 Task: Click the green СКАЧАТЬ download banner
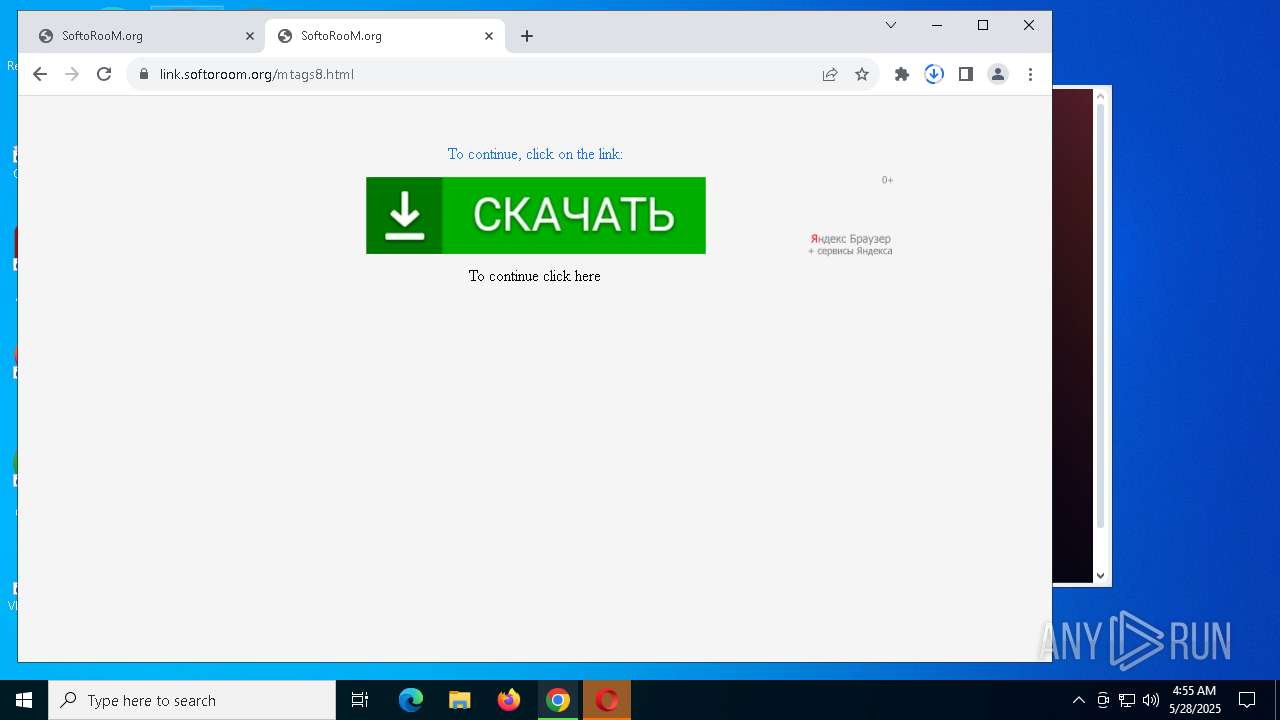(536, 215)
